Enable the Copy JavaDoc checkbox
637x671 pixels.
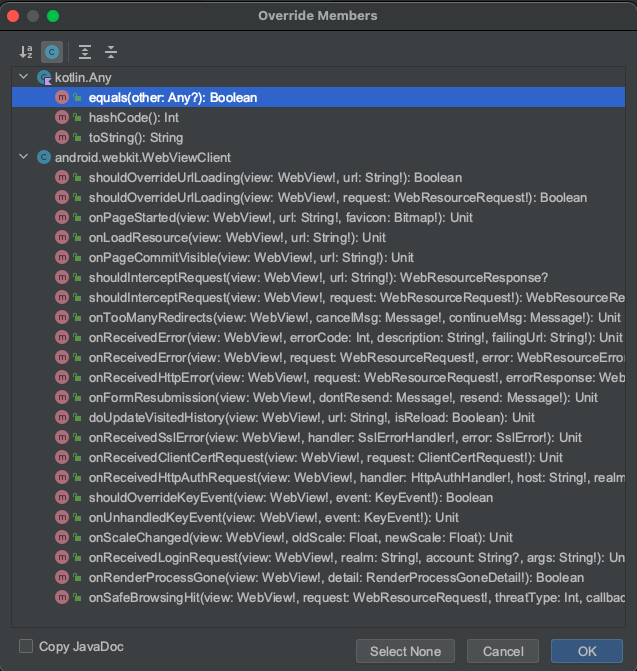tap(26, 646)
